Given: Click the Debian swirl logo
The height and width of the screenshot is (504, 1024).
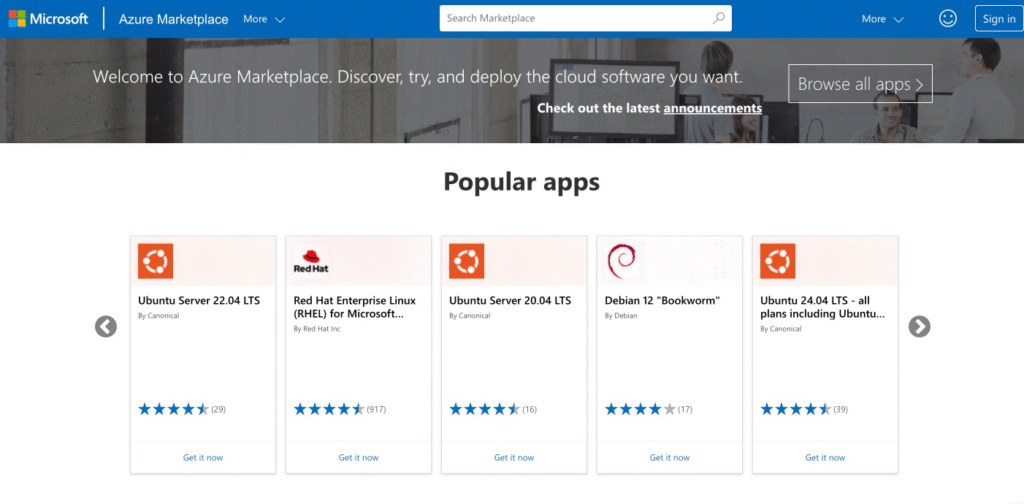Looking at the screenshot, I should [x=622, y=261].
